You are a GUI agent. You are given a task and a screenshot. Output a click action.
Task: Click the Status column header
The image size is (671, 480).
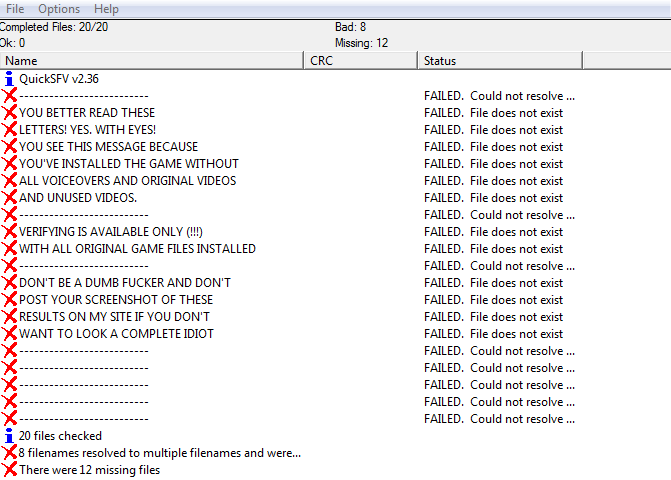[x=500, y=61]
